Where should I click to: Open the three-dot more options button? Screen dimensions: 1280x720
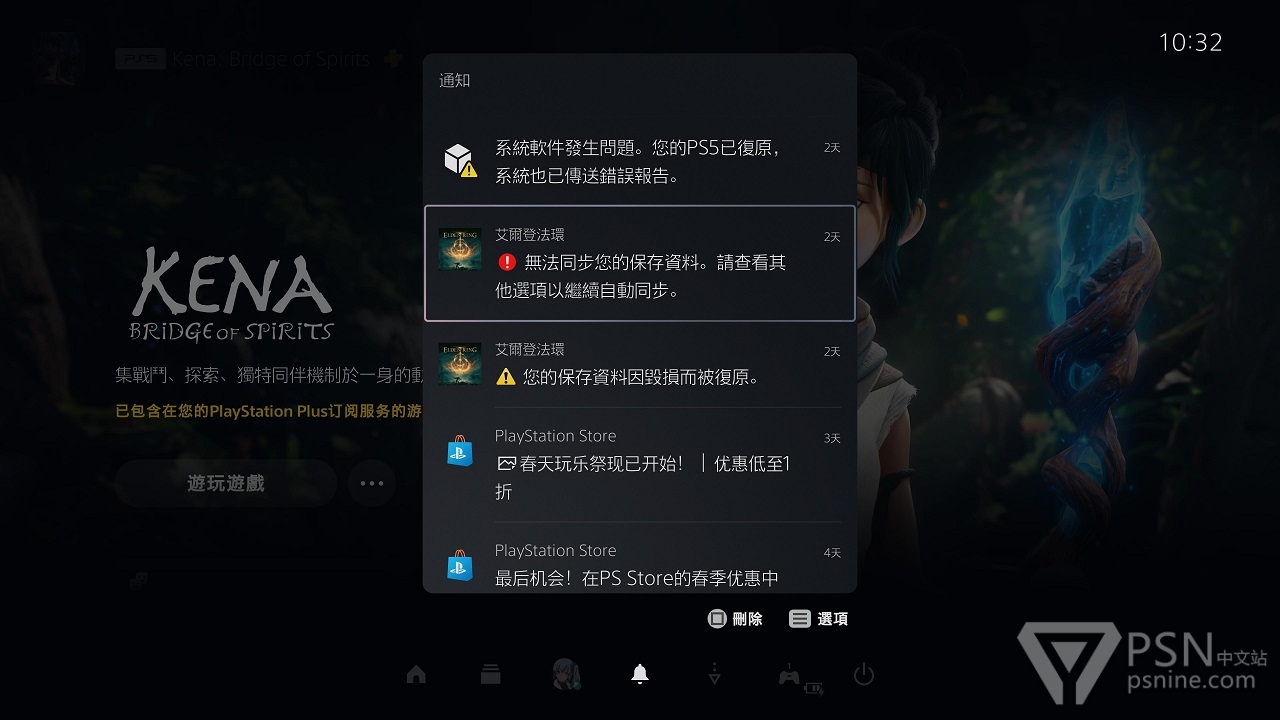[x=372, y=483]
